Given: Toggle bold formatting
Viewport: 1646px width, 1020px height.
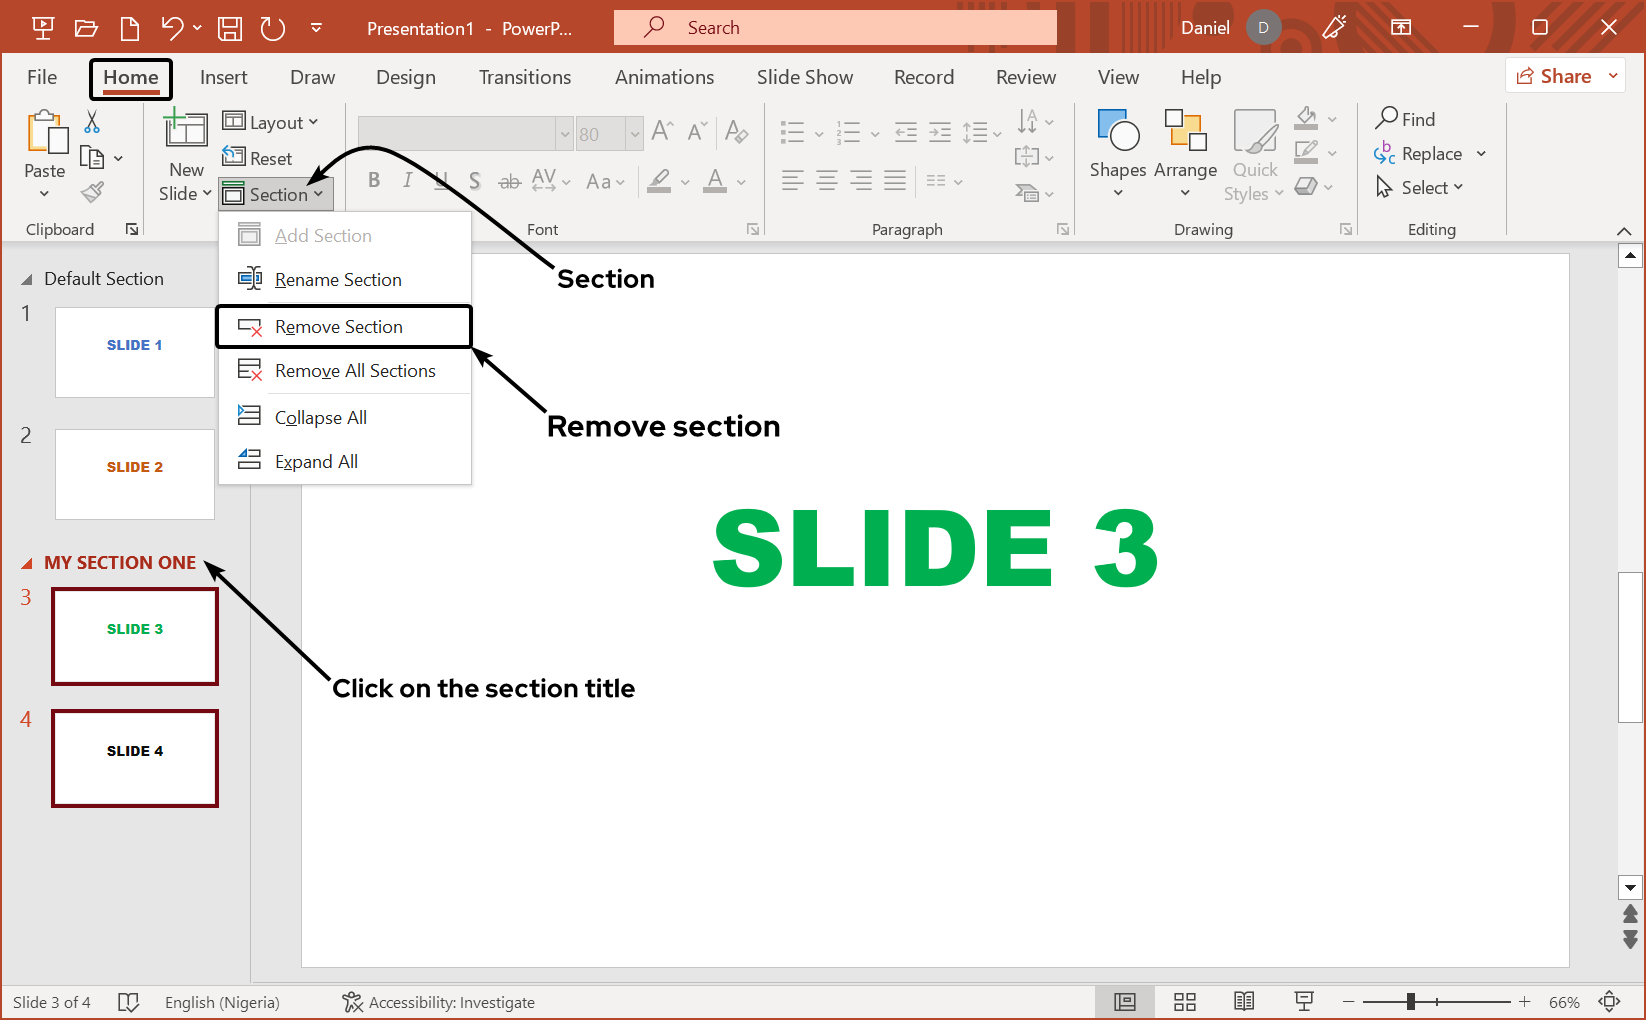Looking at the screenshot, I should pos(374,180).
